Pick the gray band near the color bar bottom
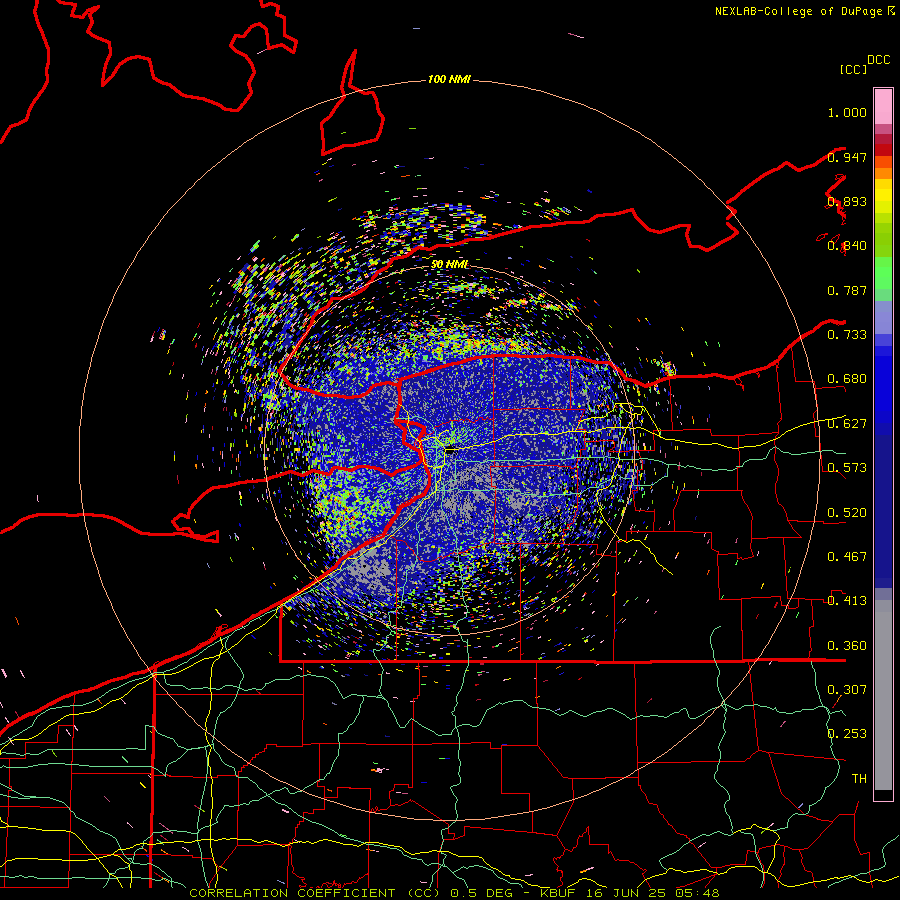The width and height of the screenshot is (900, 900). (883, 695)
